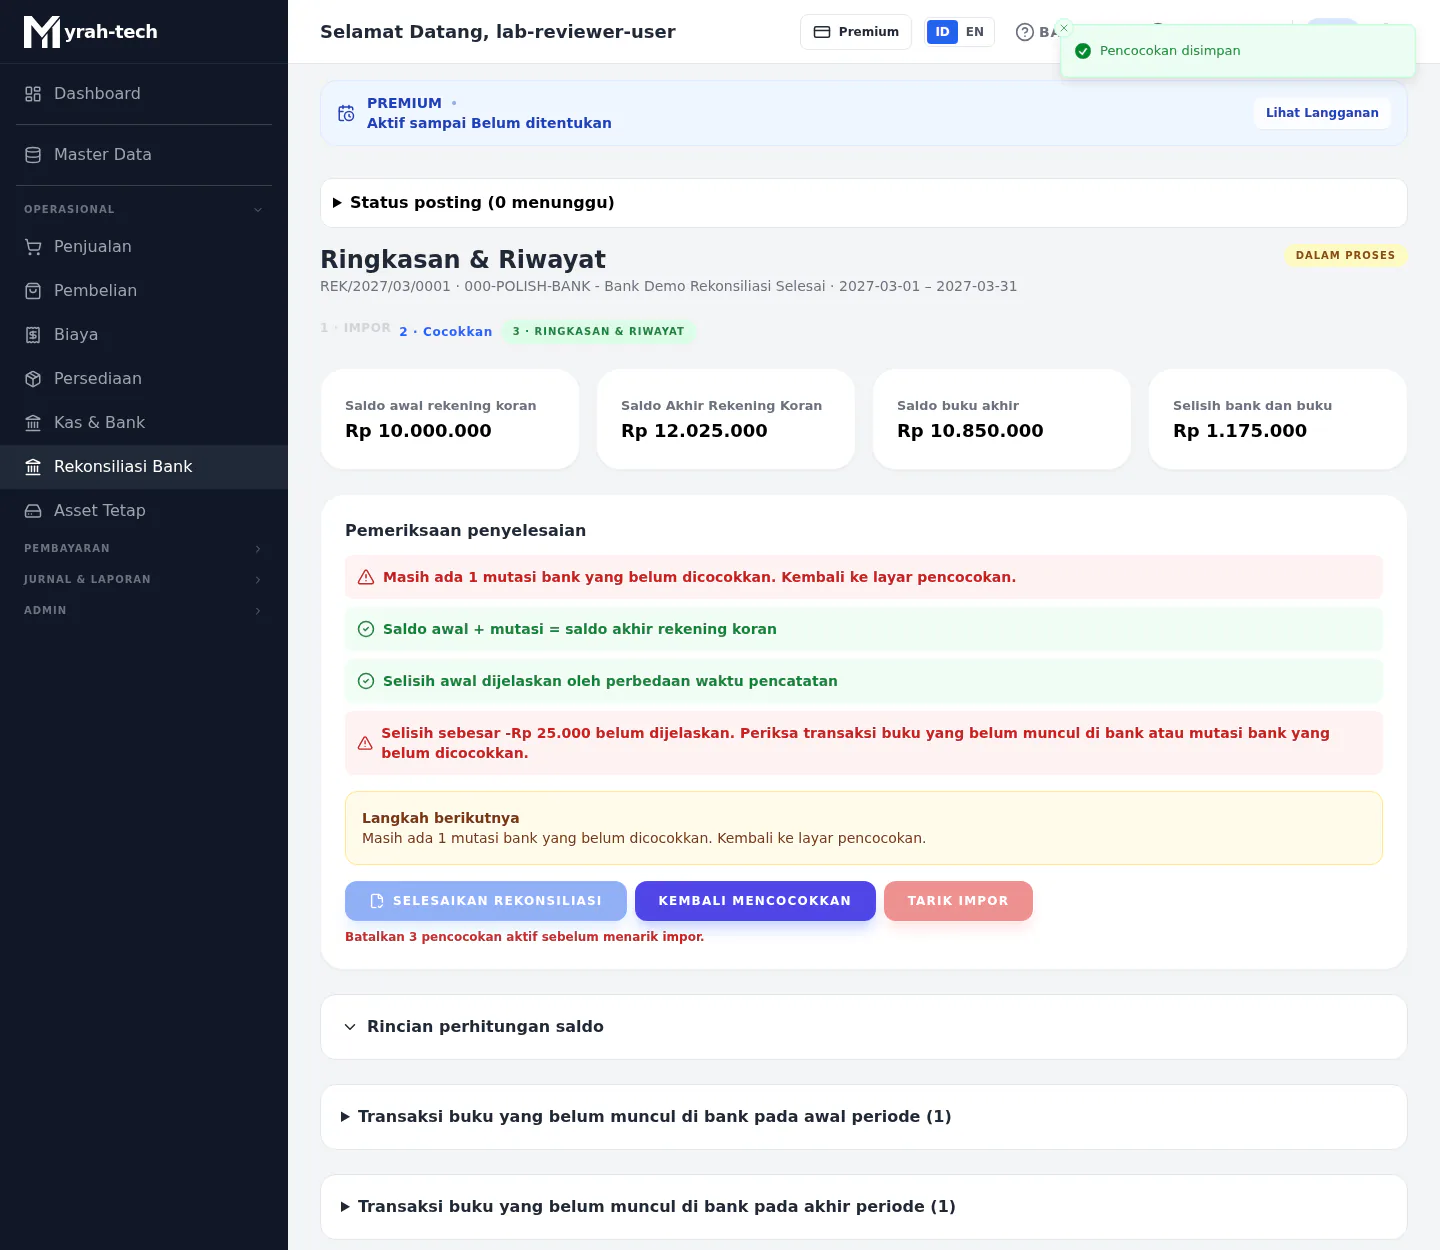Open Asset Tetap module
This screenshot has height=1250, width=1440.
point(144,511)
